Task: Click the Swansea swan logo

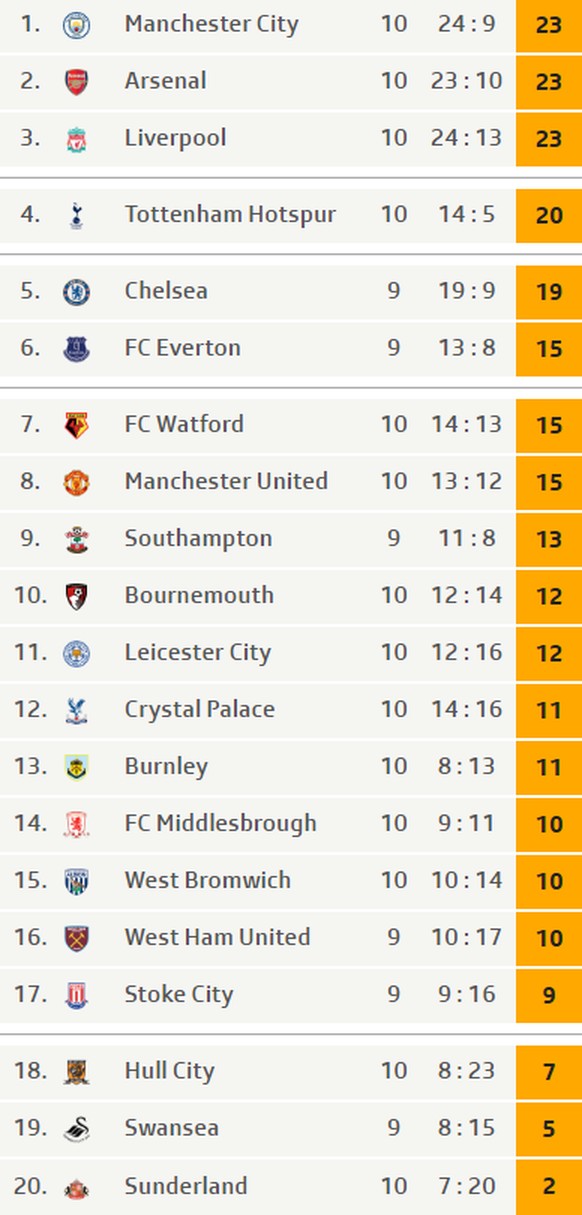Action: [76, 1129]
